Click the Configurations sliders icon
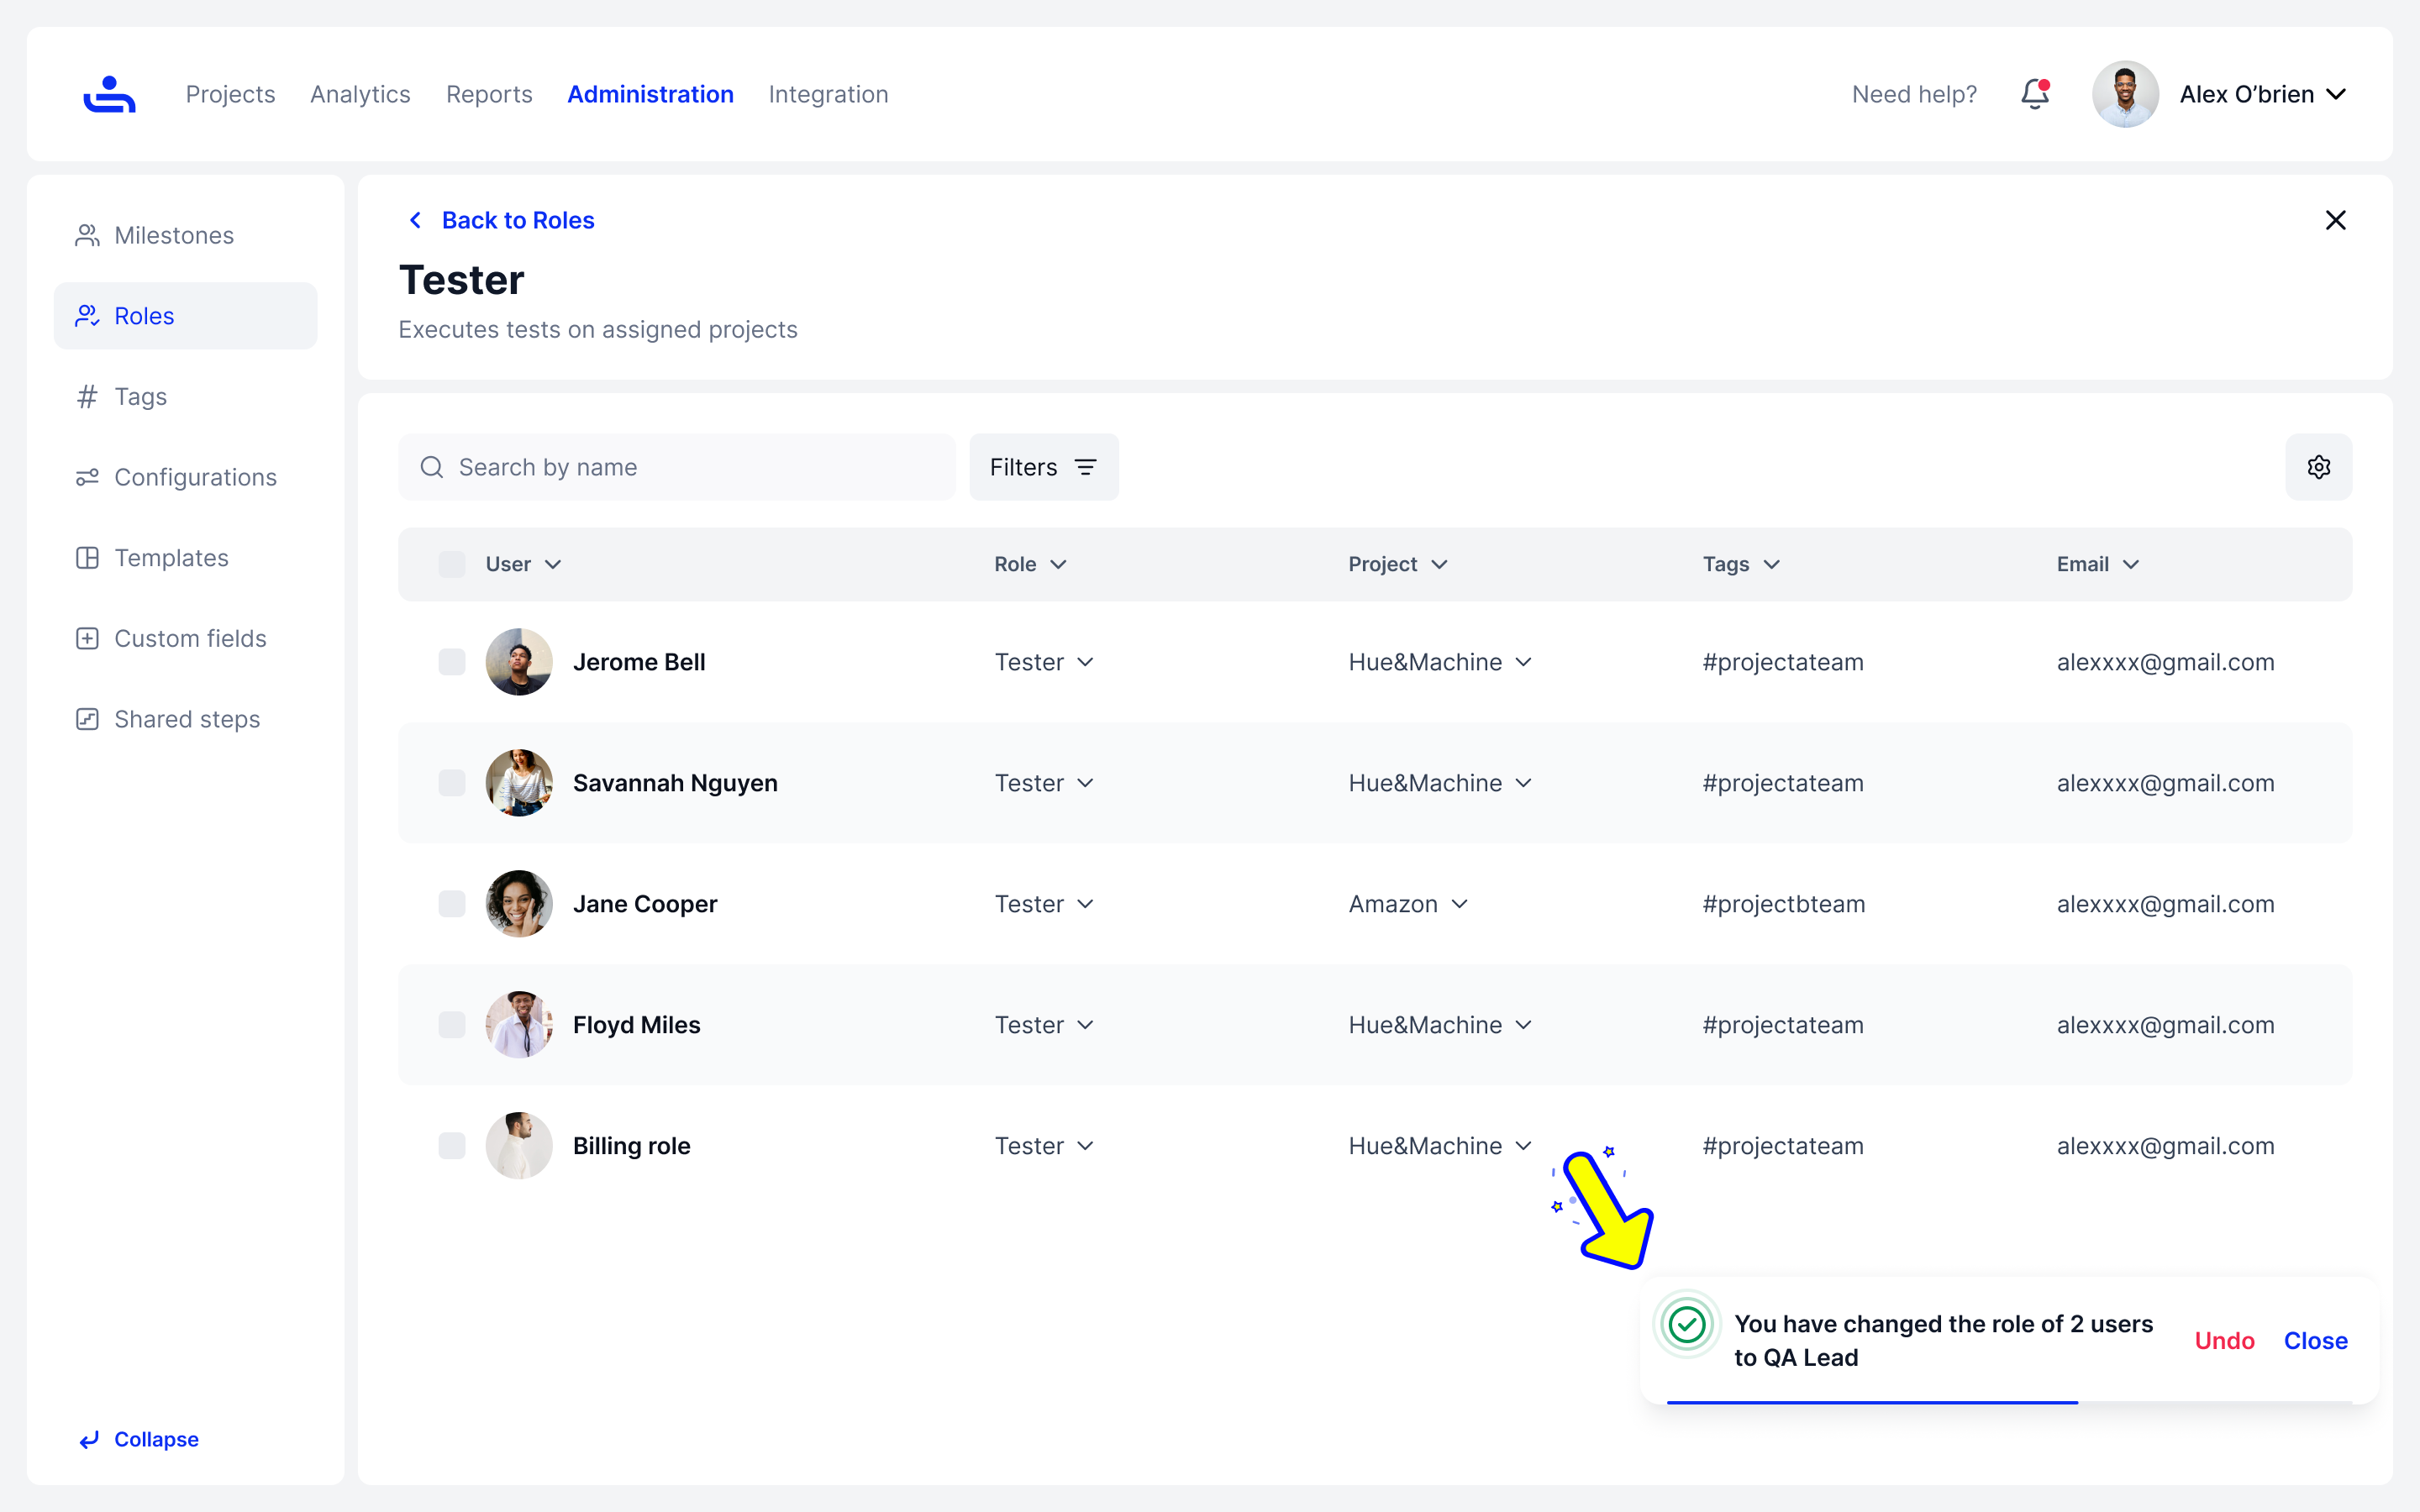Viewport: 2420px width, 1512px height. pos(87,477)
